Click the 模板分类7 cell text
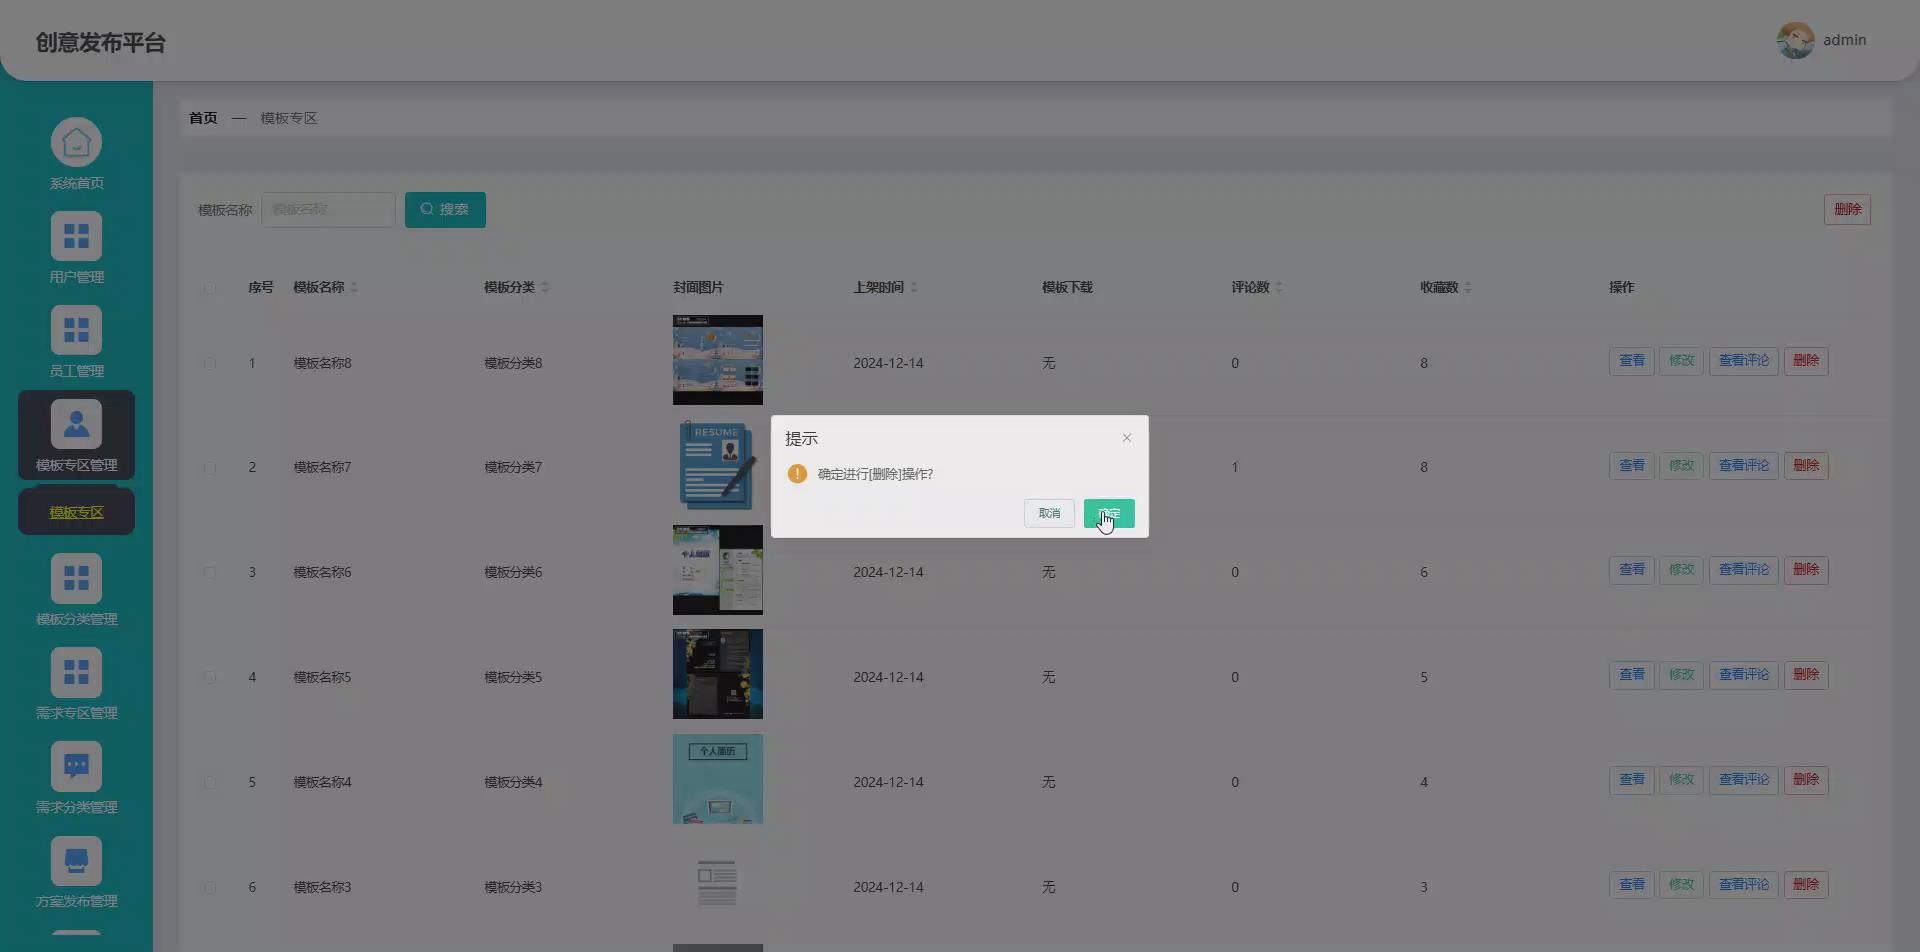The image size is (1920, 952). click(513, 467)
